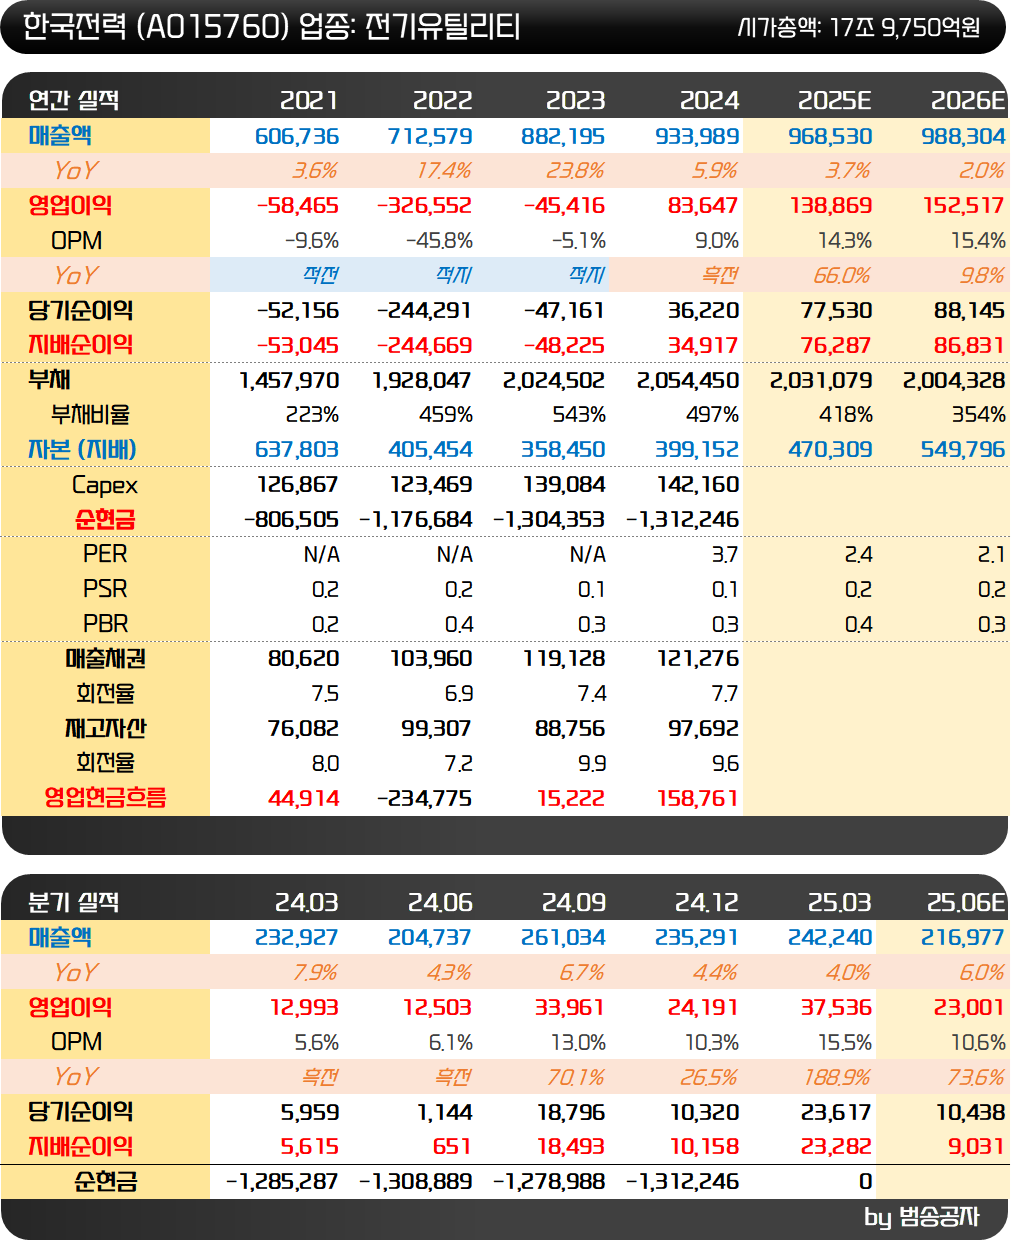Click the '2026E' estimate column header
This screenshot has height=1240, width=1011.
point(968,100)
